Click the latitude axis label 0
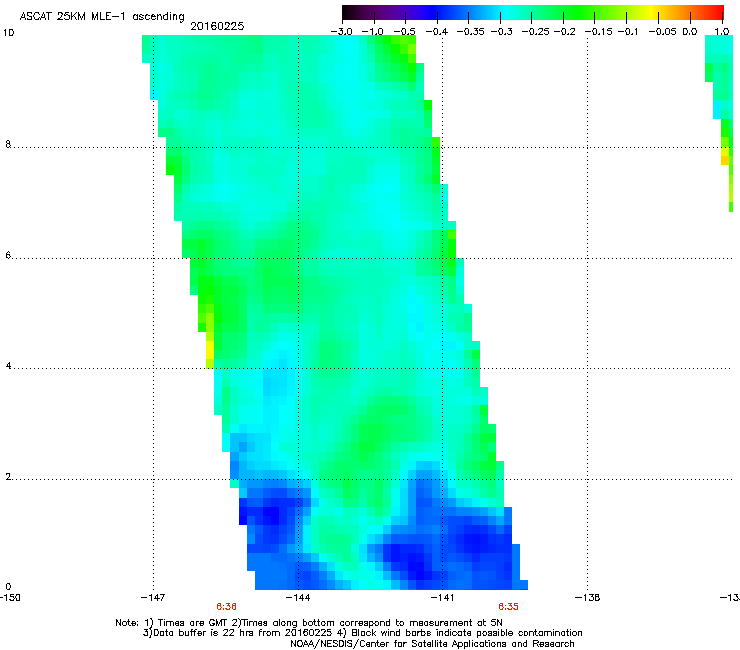Image resolution: width=740 pixels, height=650 pixels. coord(8,587)
